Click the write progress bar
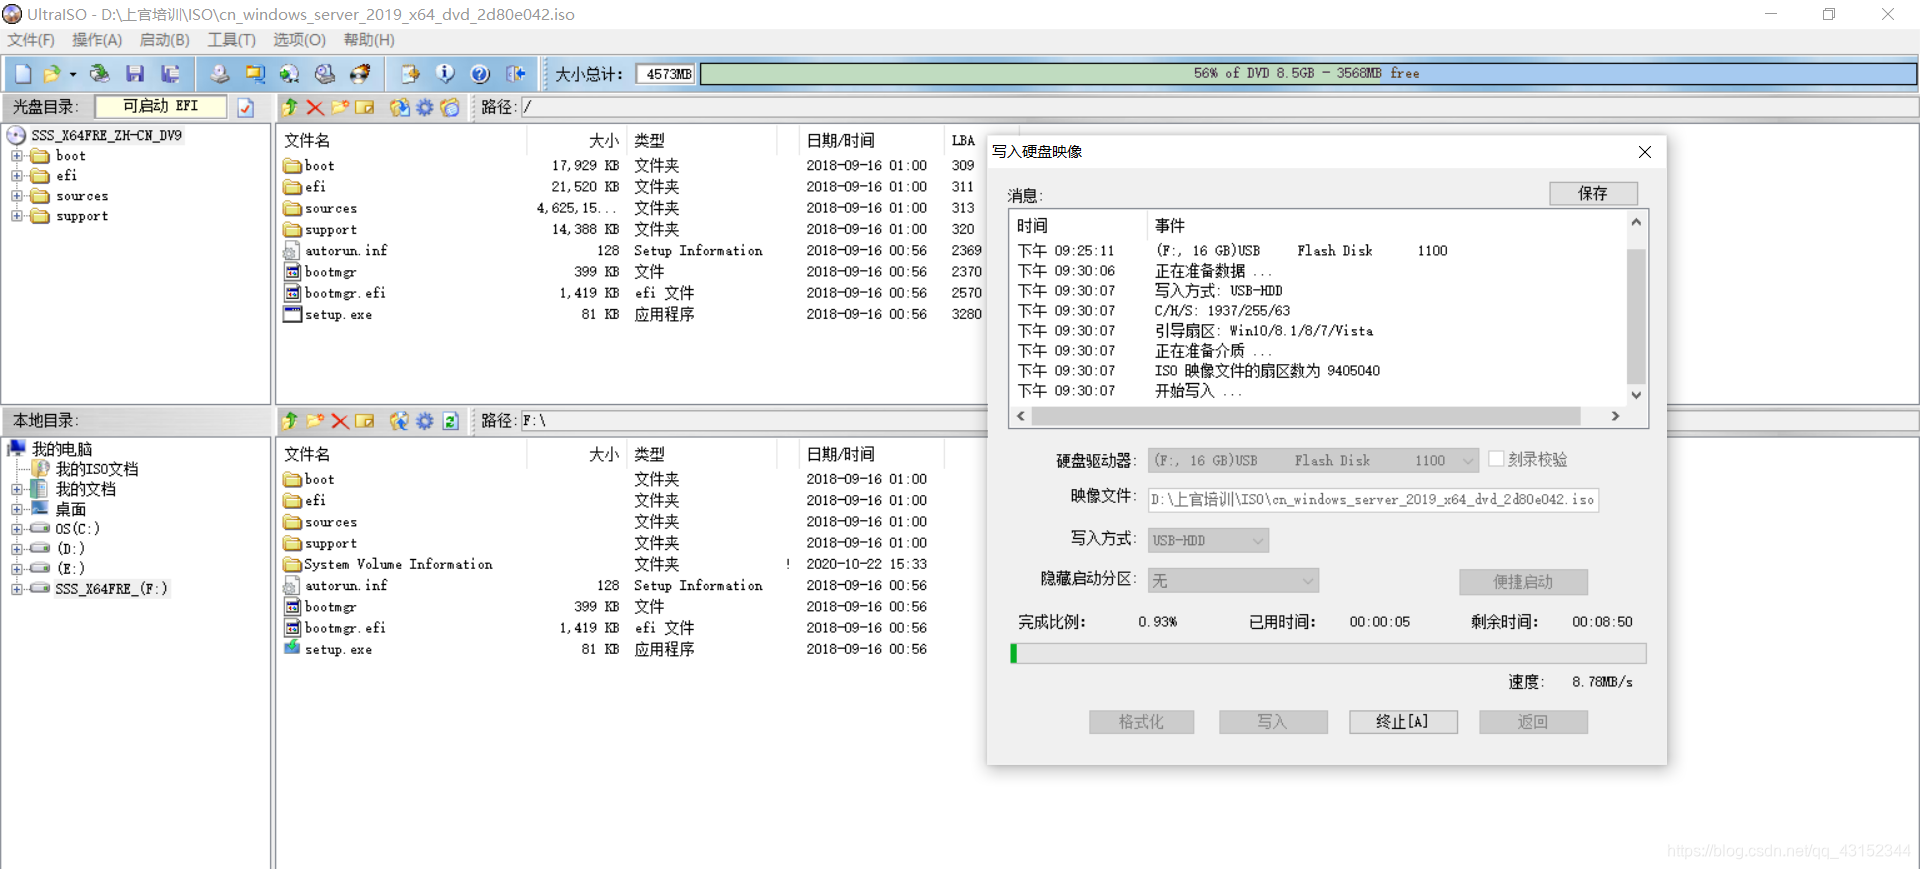 click(x=1328, y=653)
